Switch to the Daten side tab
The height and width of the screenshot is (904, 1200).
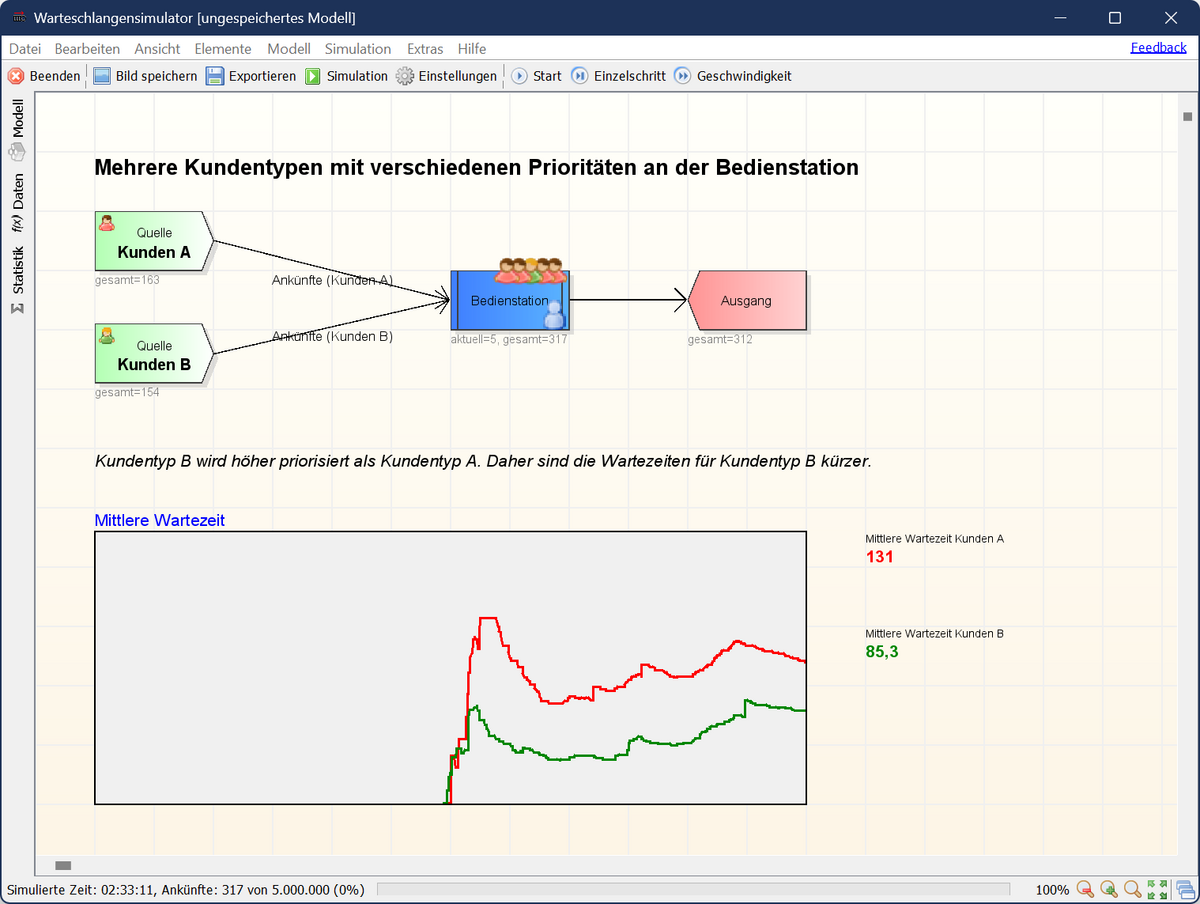pos(18,203)
